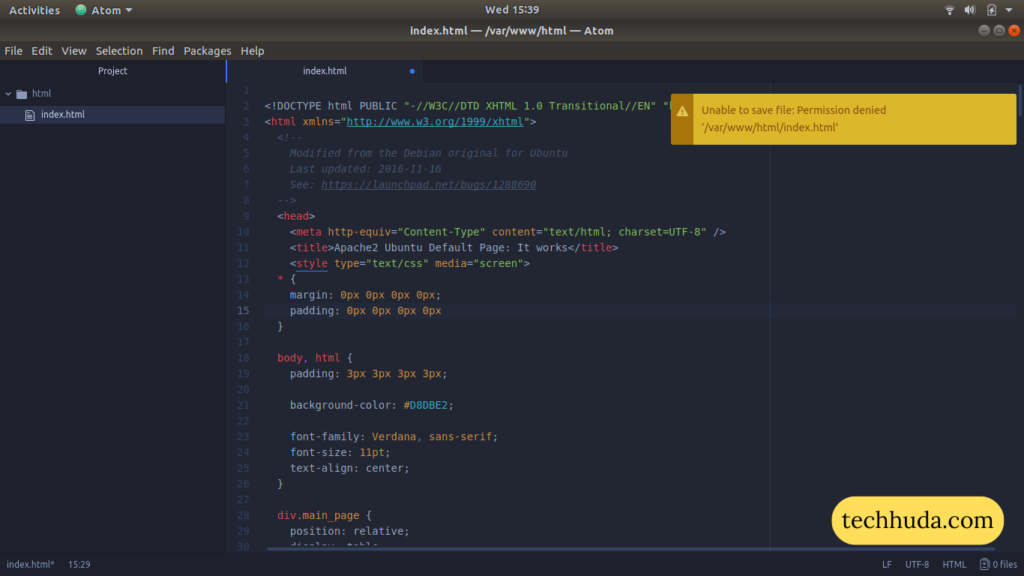
Task: Switch to the index.html editor tab
Action: point(325,71)
